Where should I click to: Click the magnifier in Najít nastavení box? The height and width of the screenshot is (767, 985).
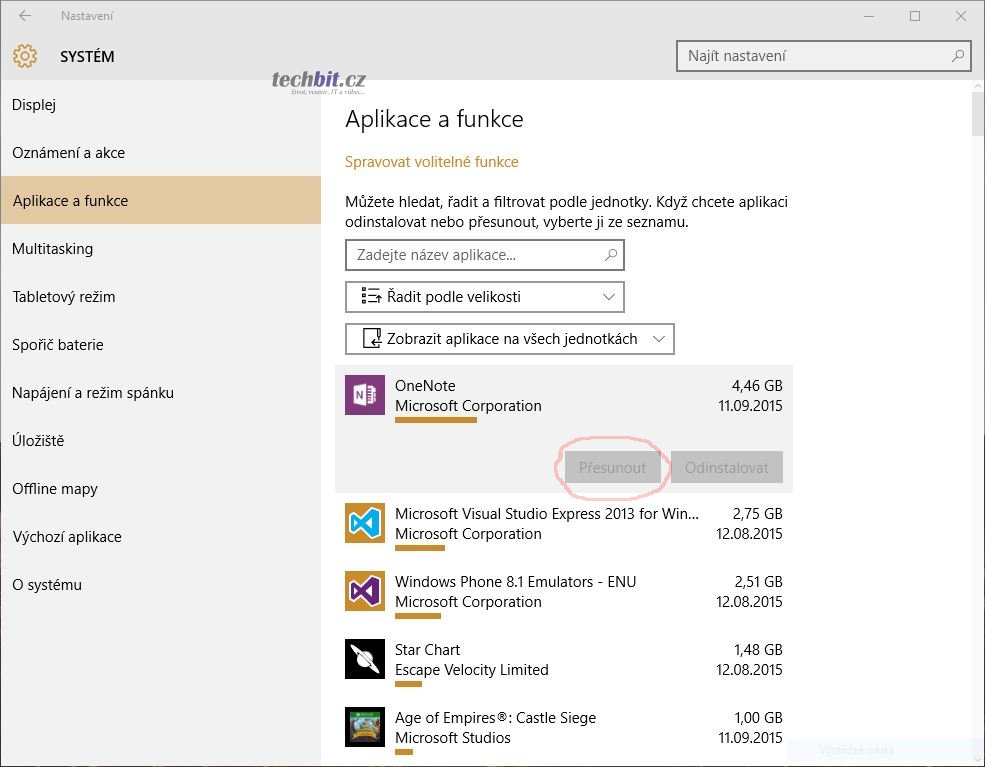pos(957,56)
